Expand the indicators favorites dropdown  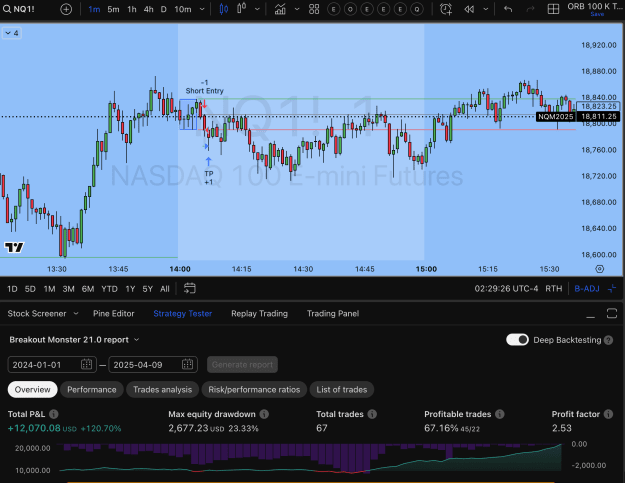297,9
